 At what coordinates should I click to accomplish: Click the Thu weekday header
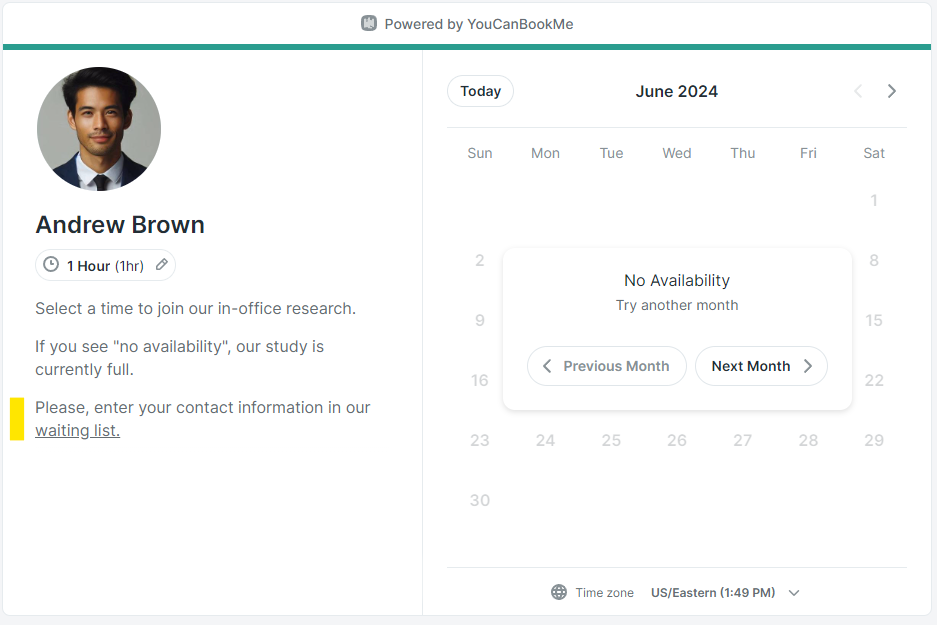click(x=743, y=153)
